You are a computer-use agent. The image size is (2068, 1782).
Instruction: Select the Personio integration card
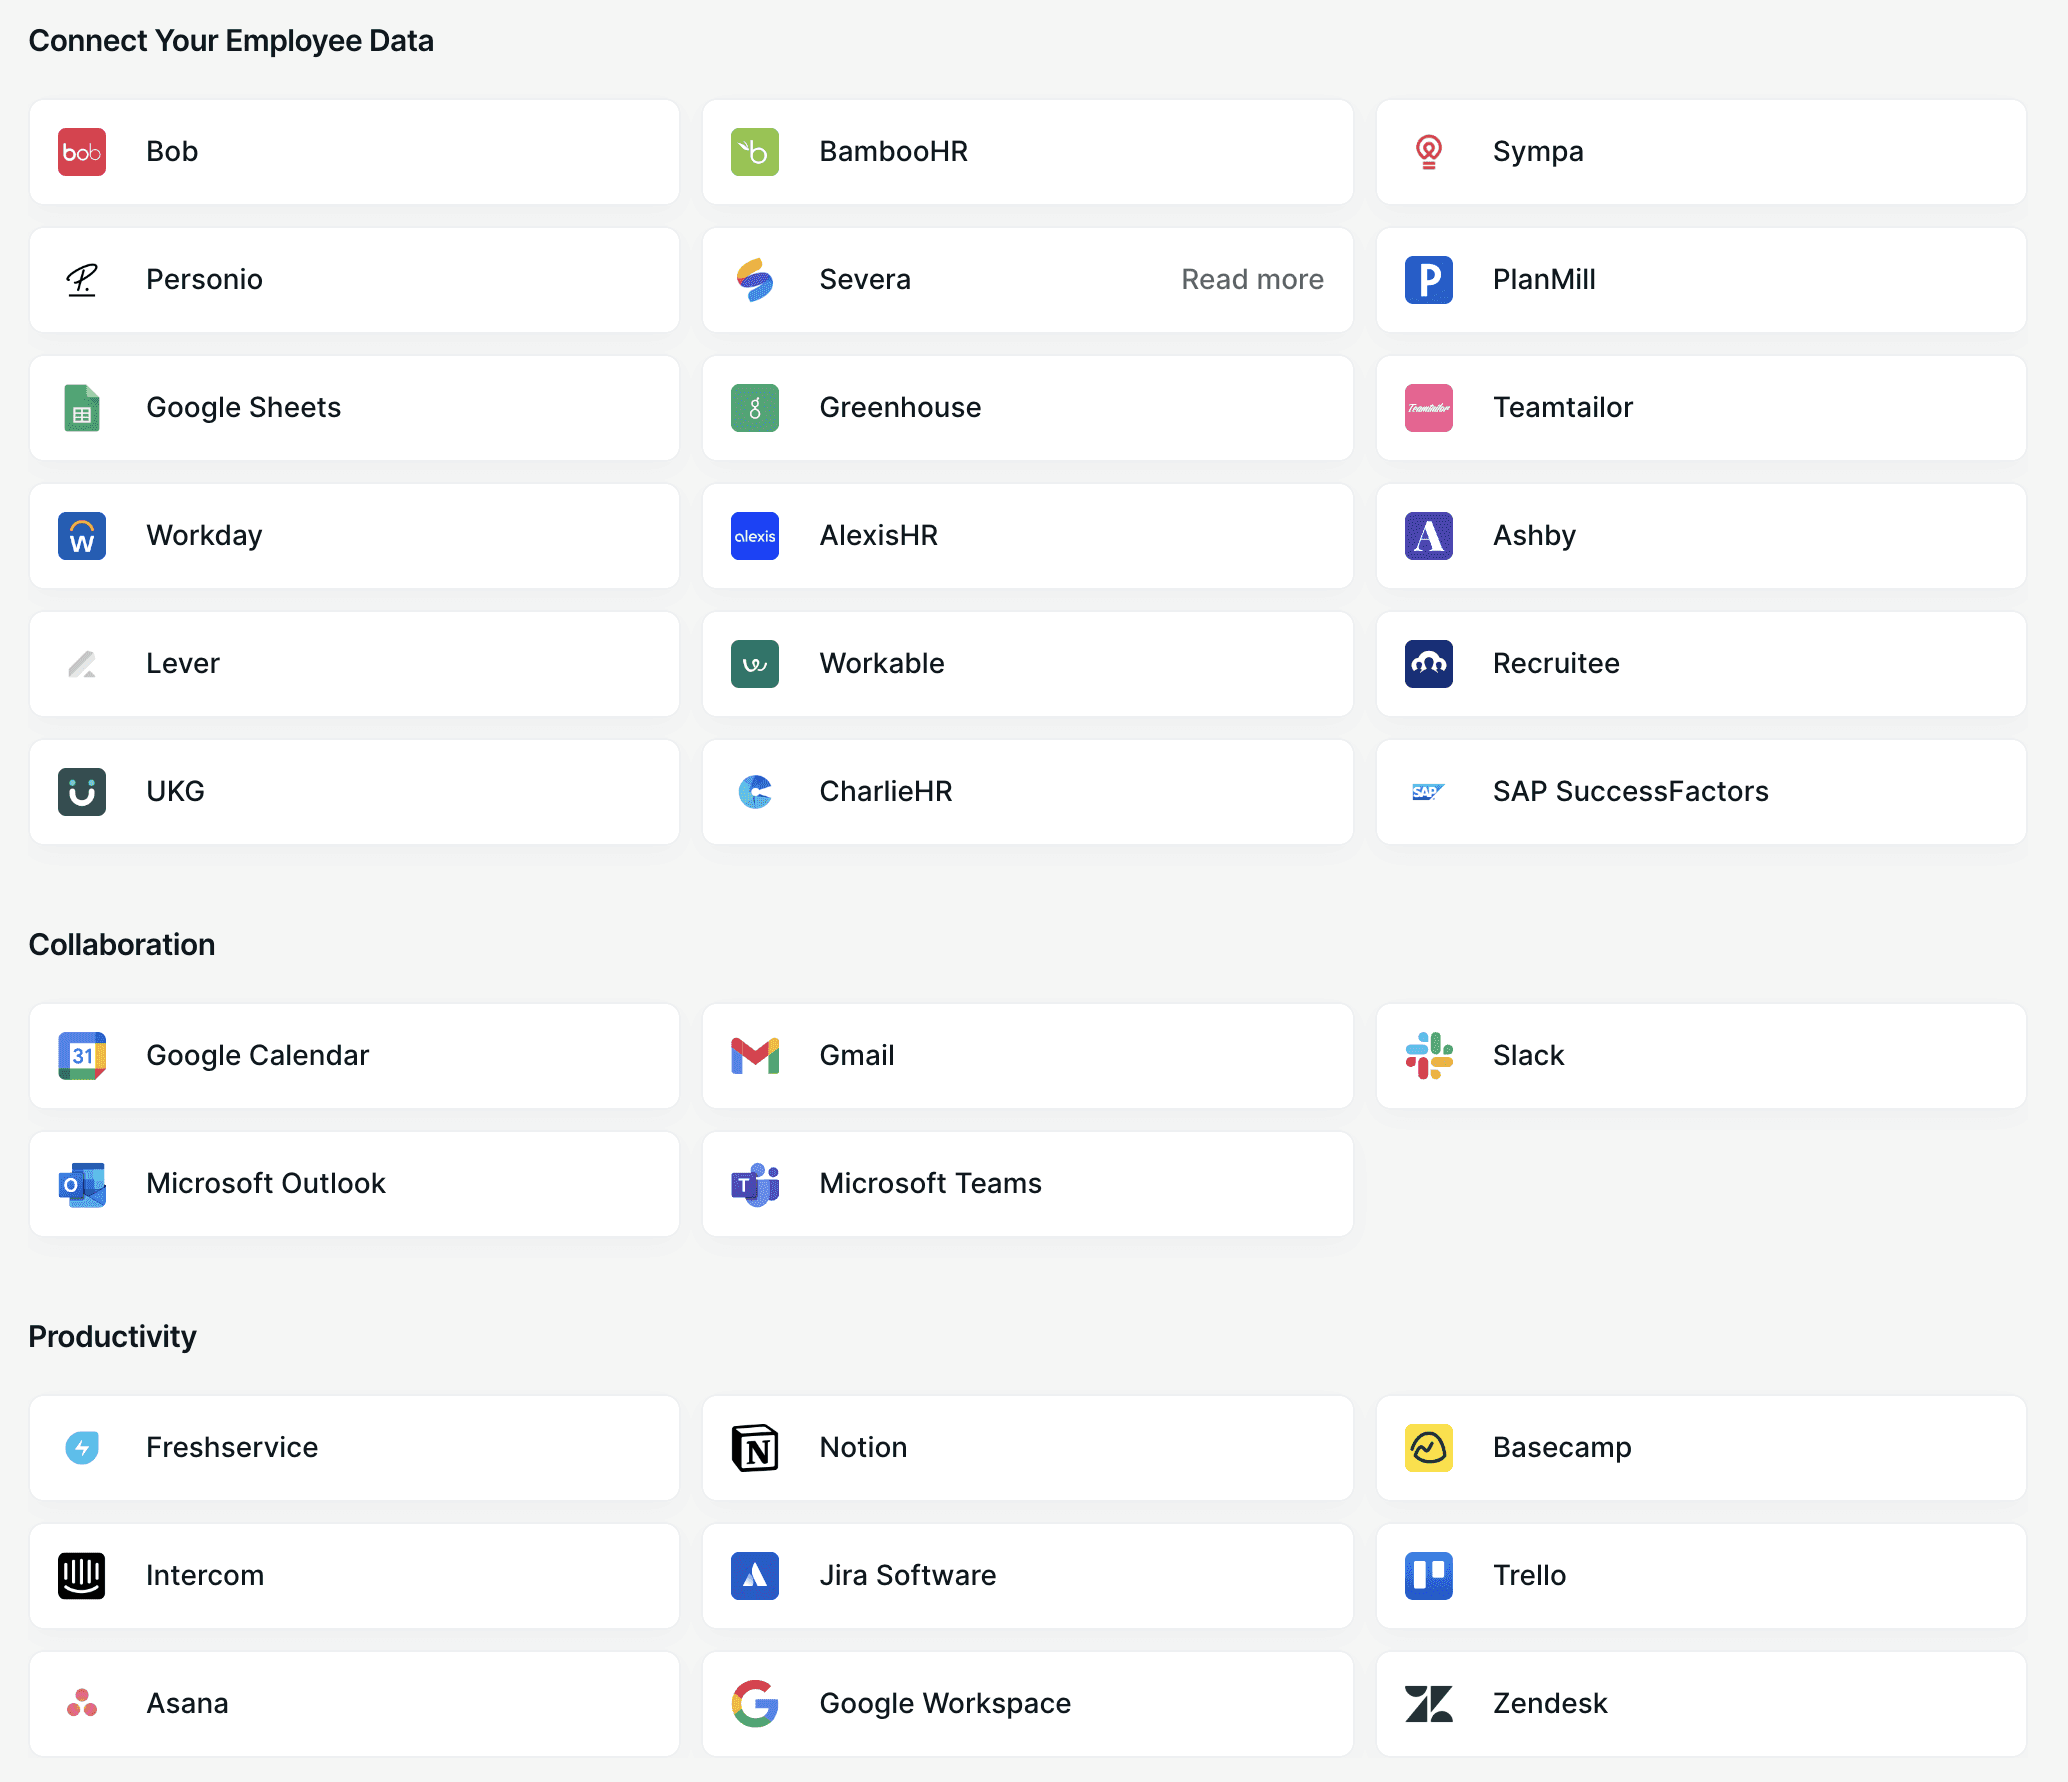pos(354,280)
